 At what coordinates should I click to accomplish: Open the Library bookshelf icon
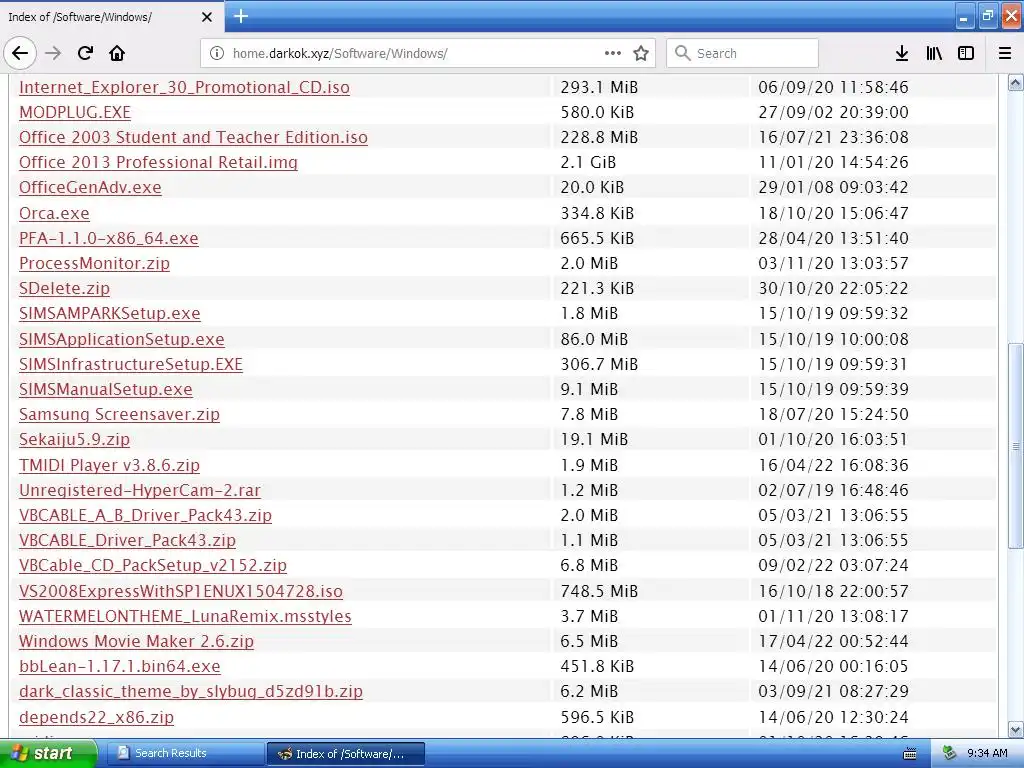click(x=934, y=54)
